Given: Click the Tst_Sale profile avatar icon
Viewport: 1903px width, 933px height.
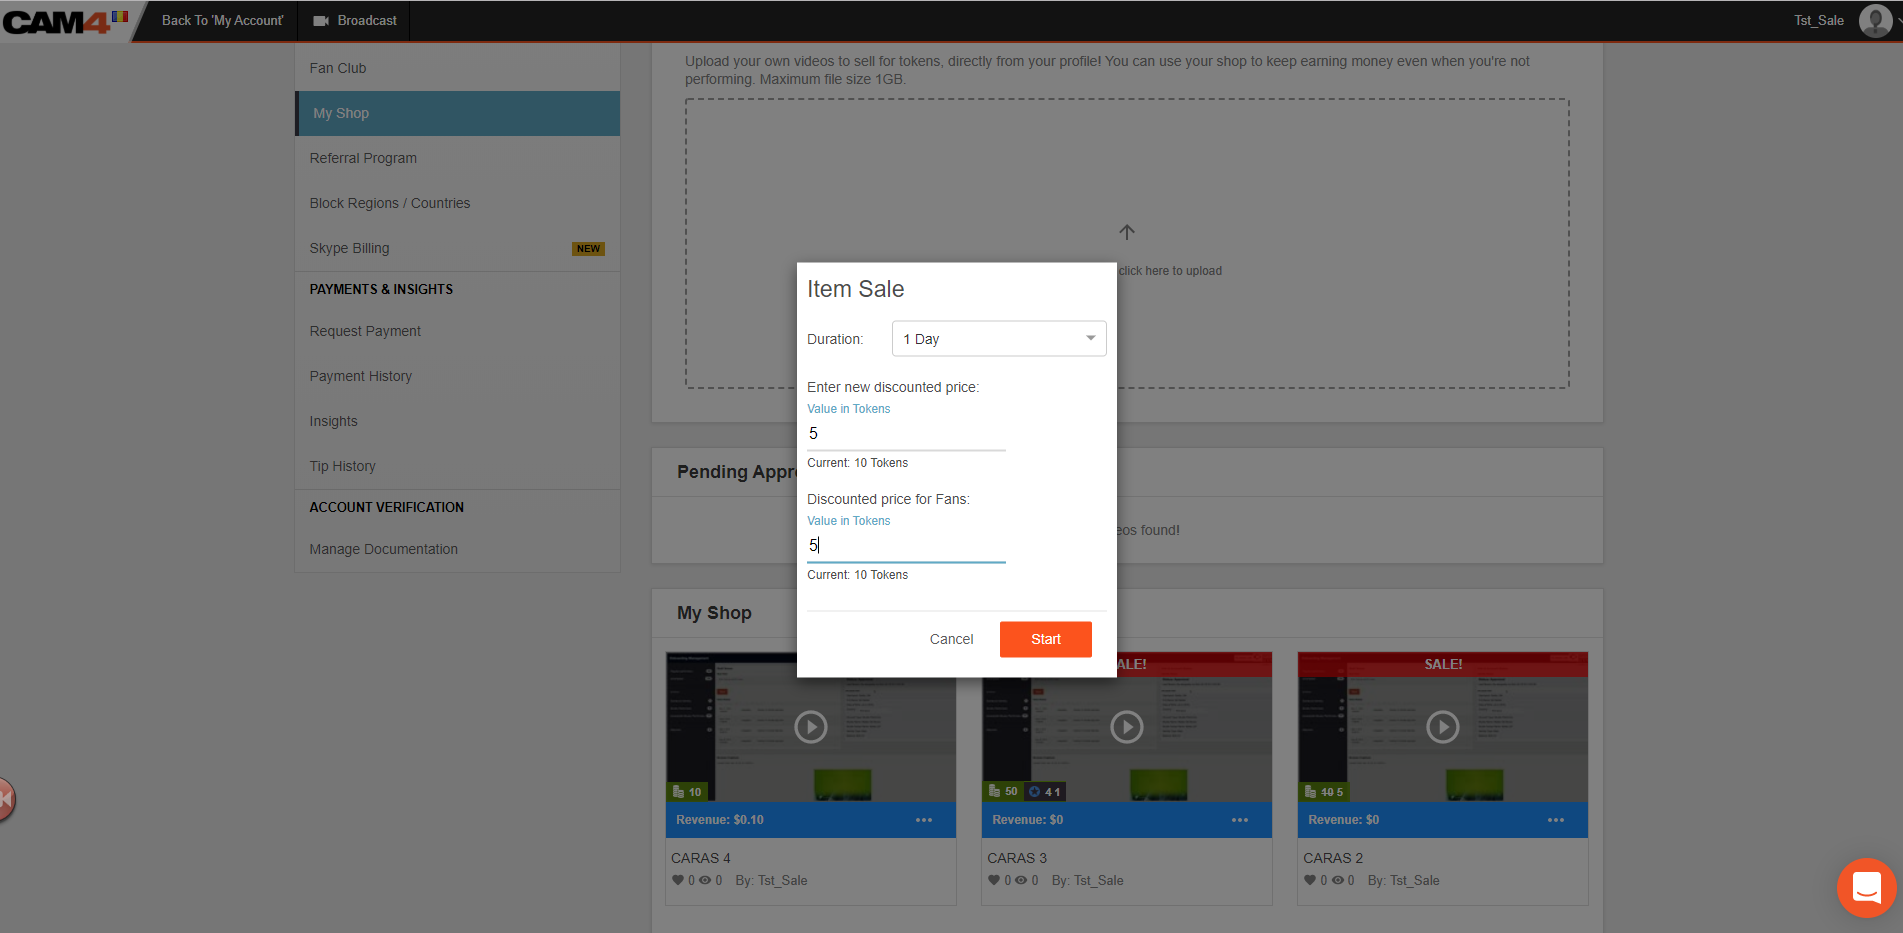Looking at the screenshot, I should 1874,20.
